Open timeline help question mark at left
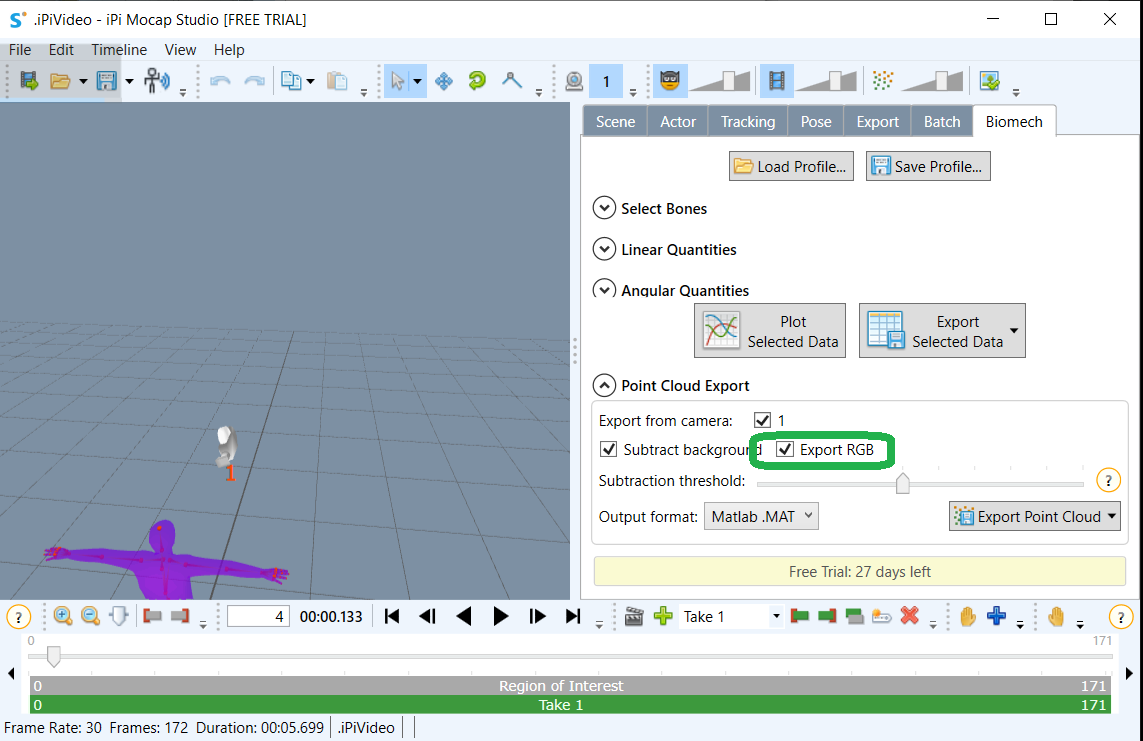The height and width of the screenshot is (741, 1143). pyautogui.click(x=18, y=618)
